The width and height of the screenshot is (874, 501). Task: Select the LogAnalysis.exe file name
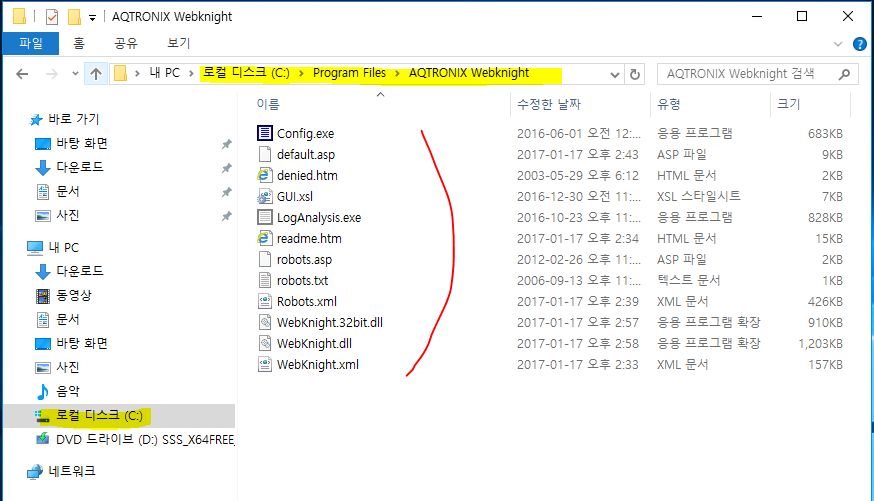pos(319,217)
